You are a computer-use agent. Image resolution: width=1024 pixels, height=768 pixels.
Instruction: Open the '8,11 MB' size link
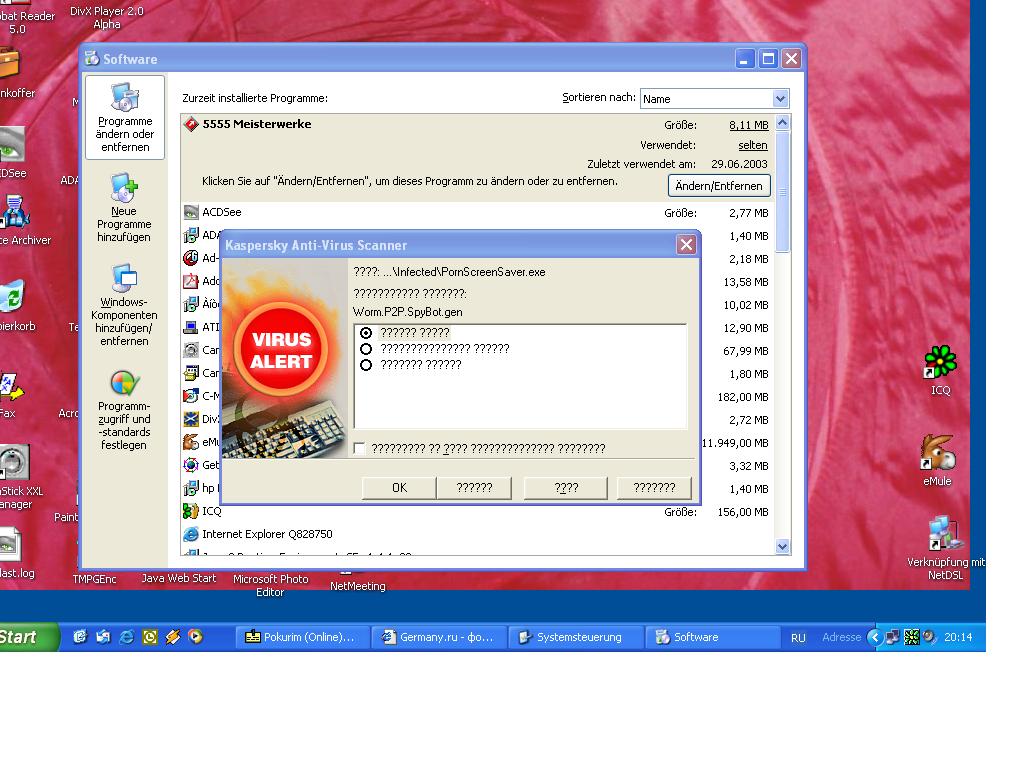[x=748, y=125]
